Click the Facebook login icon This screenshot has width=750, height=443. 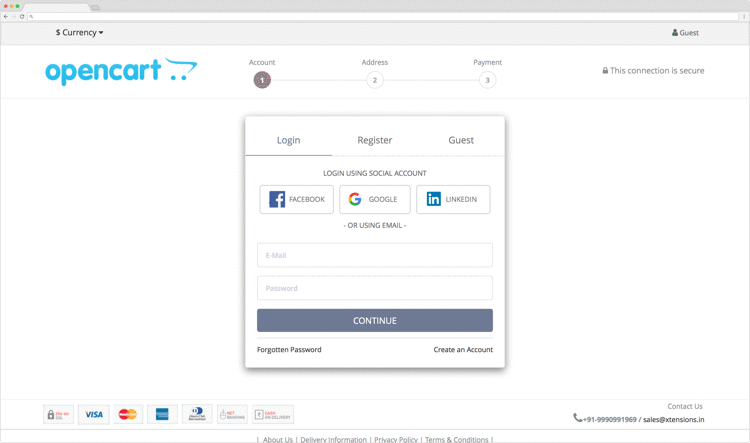(x=277, y=199)
